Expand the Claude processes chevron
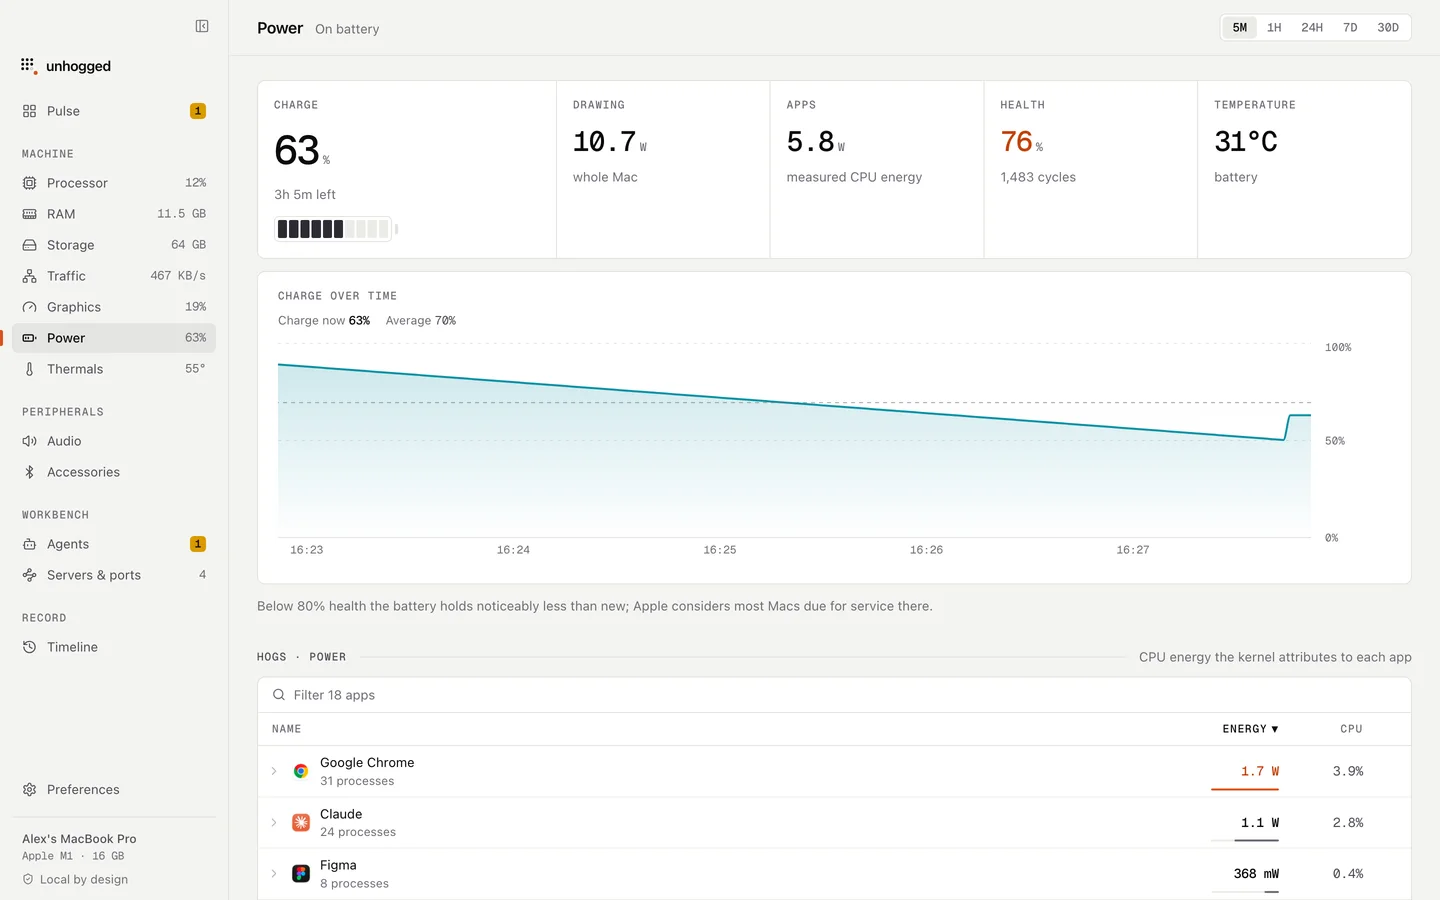 [274, 822]
